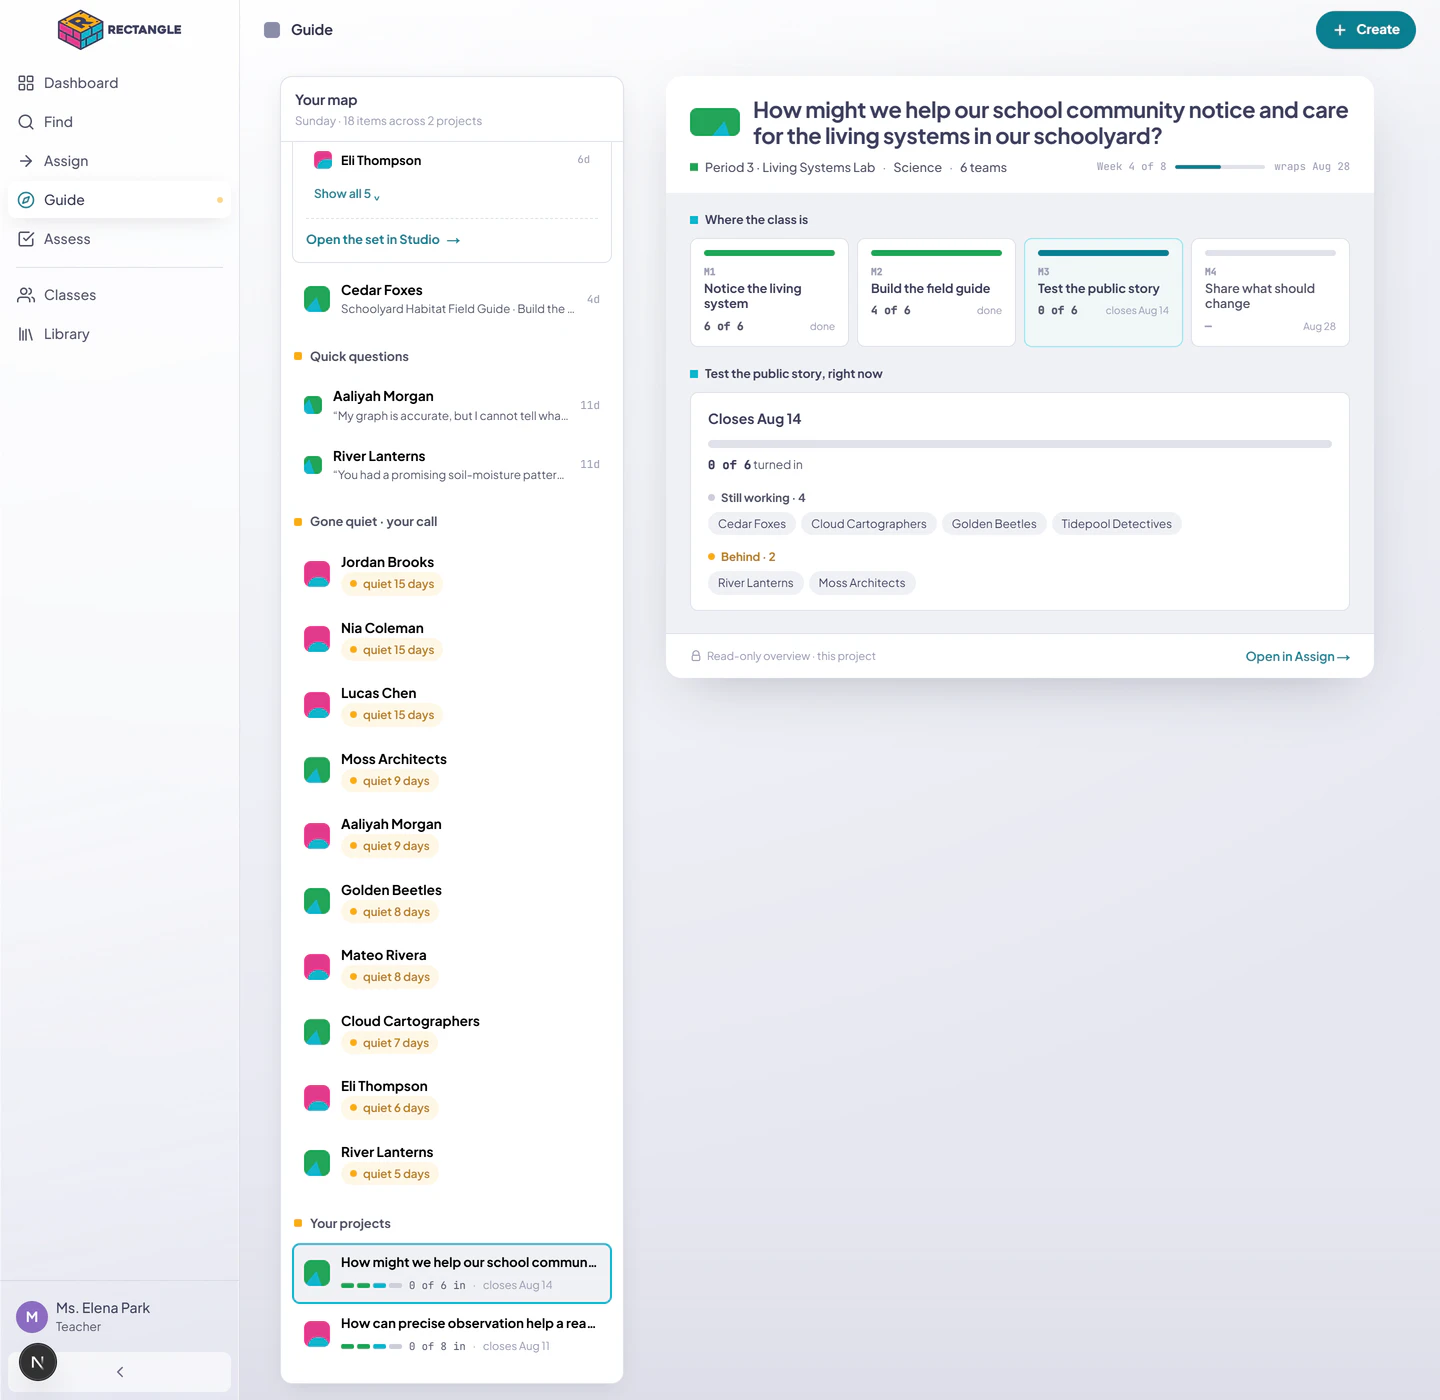Select Moss Architects quiet 9 days
Screen dimensions: 1440x1400
pyautogui.click(x=452, y=770)
